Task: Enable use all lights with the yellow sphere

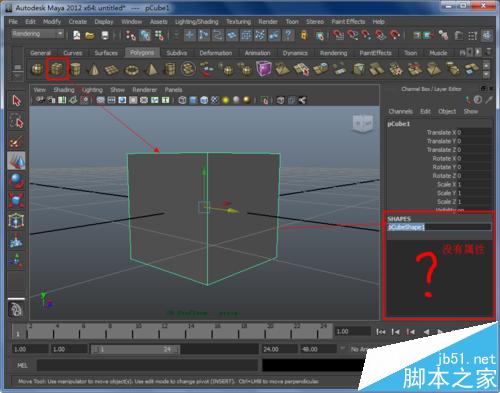Action: coord(226,100)
